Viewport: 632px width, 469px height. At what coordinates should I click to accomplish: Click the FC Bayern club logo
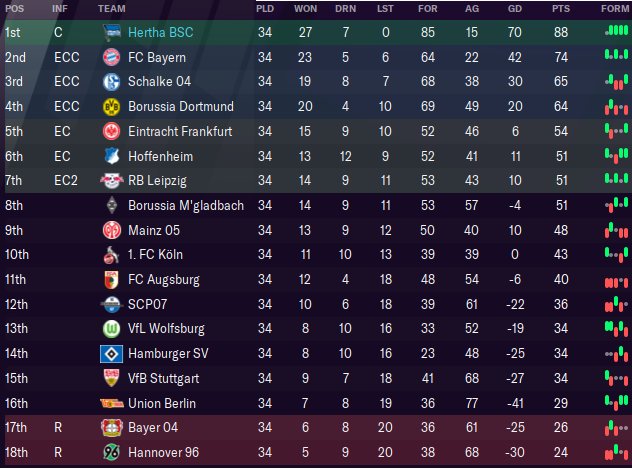tap(111, 57)
